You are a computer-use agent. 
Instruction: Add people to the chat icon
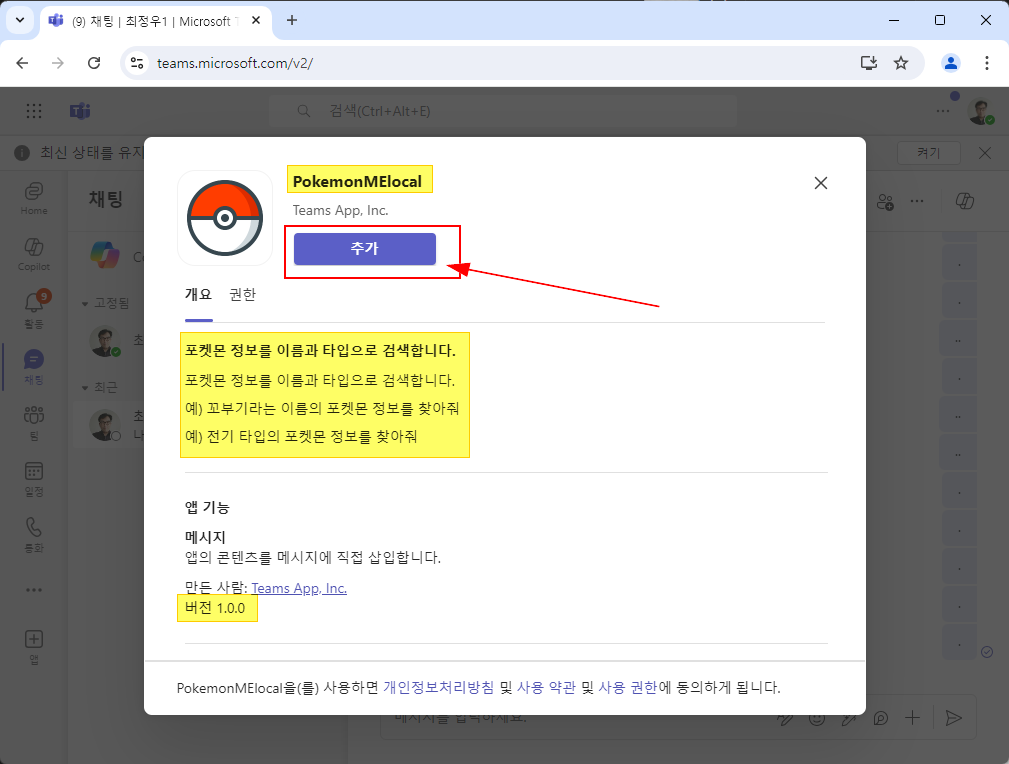tap(885, 201)
